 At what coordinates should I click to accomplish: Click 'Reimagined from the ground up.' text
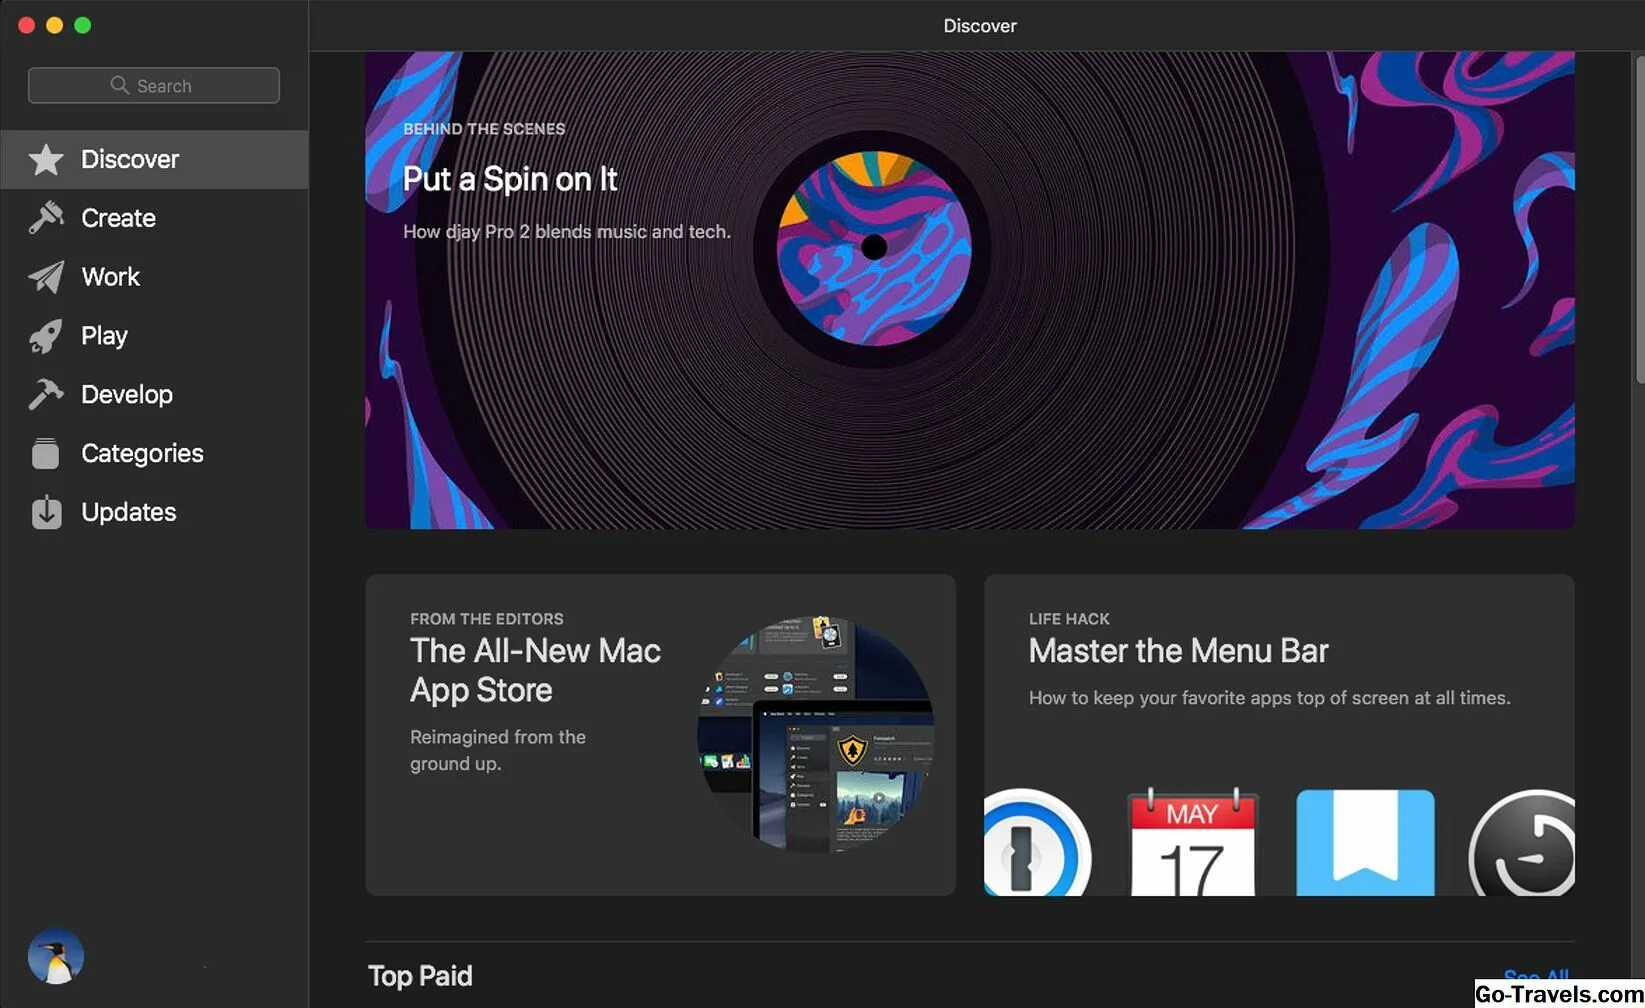pos(498,750)
